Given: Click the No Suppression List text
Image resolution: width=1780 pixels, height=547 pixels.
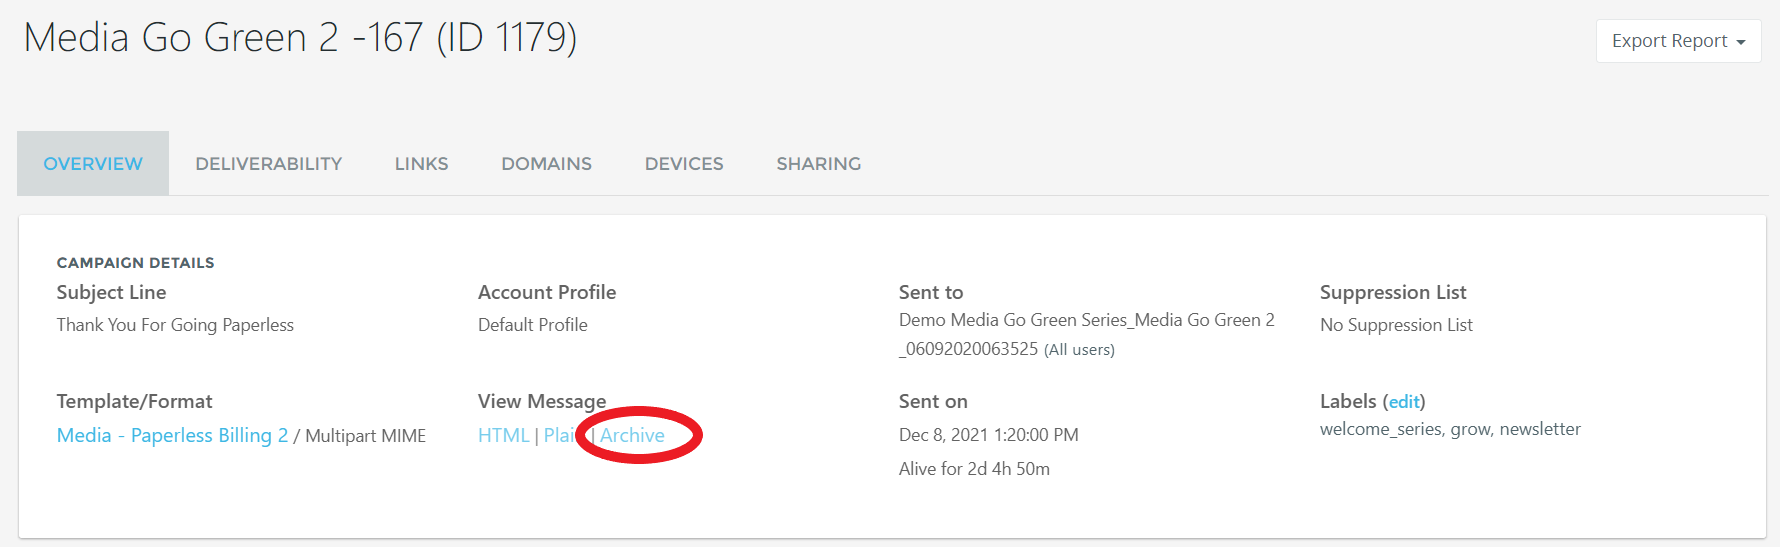Looking at the screenshot, I should [1396, 325].
